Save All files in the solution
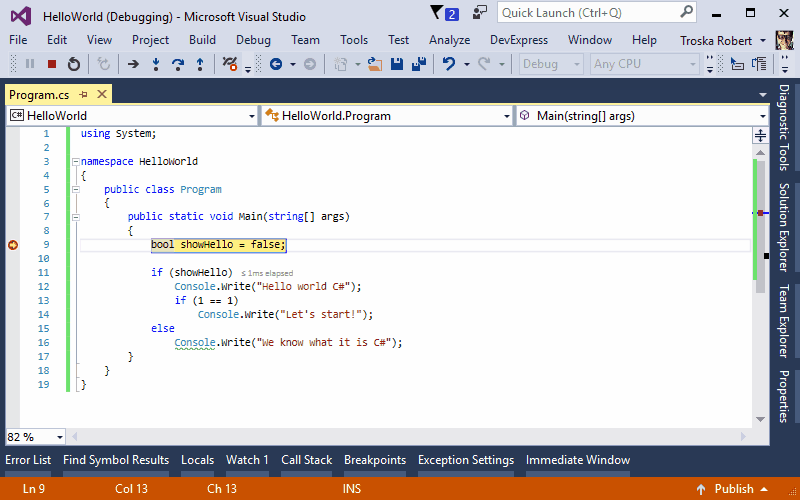The width and height of the screenshot is (800, 500). pyautogui.click(x=419, y=64)
